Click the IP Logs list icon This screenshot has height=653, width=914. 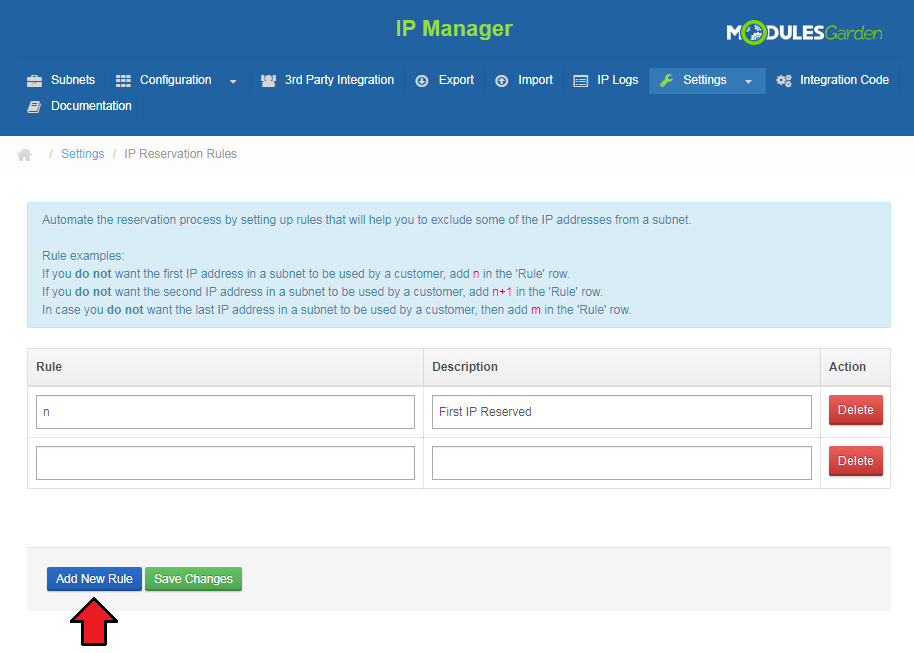(x=581, y=81)
